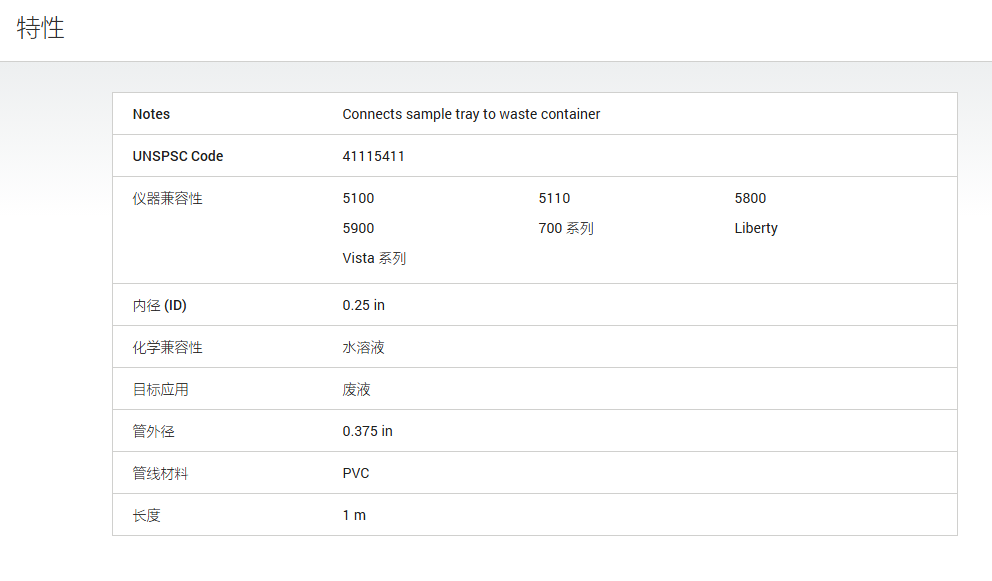Select the UNSPSC code value 41115411
The width and height of the screenshot is (992, 581).
[373, 156]
